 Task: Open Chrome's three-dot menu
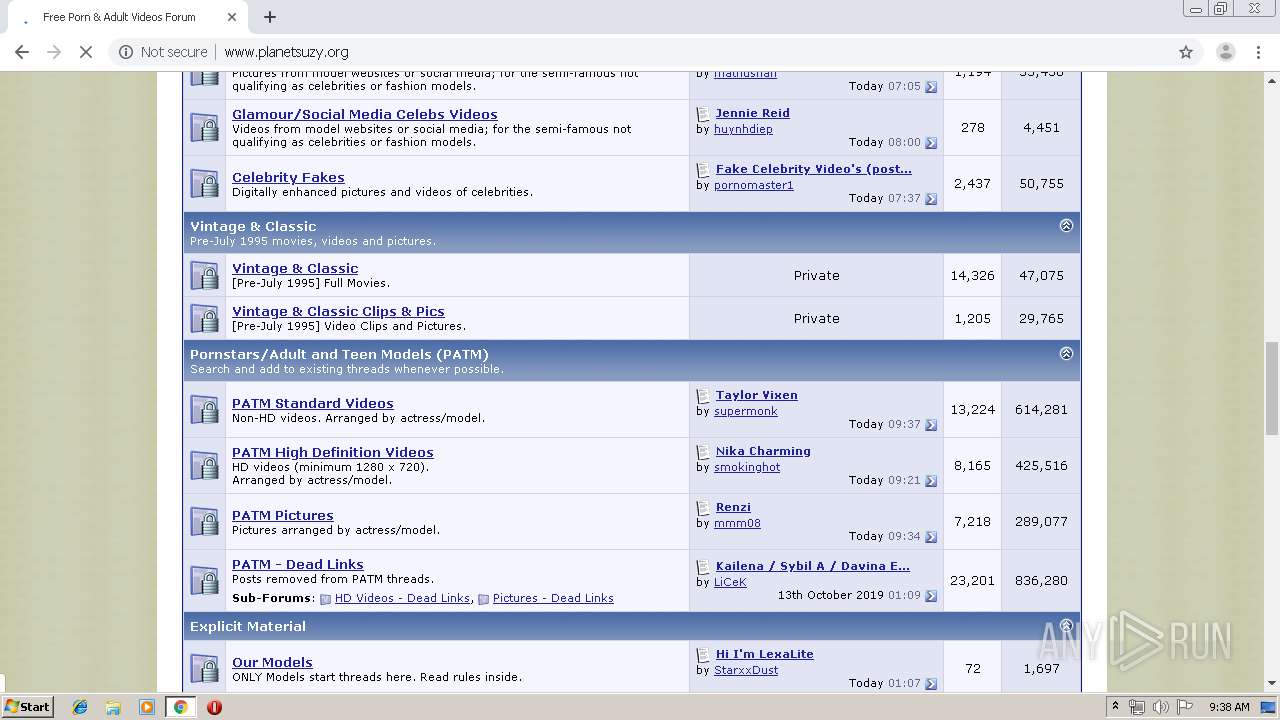[x=1259, y=52]
